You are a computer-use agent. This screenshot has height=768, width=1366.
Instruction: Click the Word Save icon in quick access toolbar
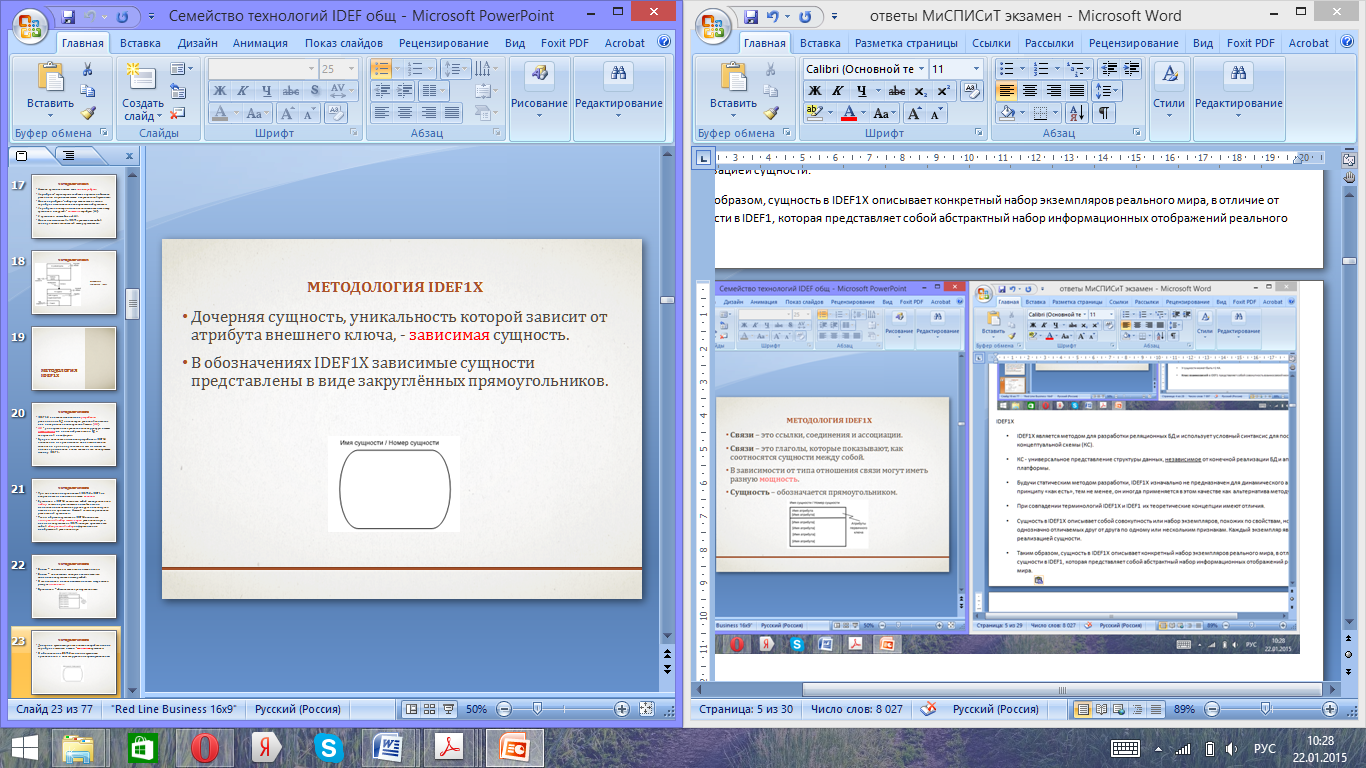pos(748,16)
